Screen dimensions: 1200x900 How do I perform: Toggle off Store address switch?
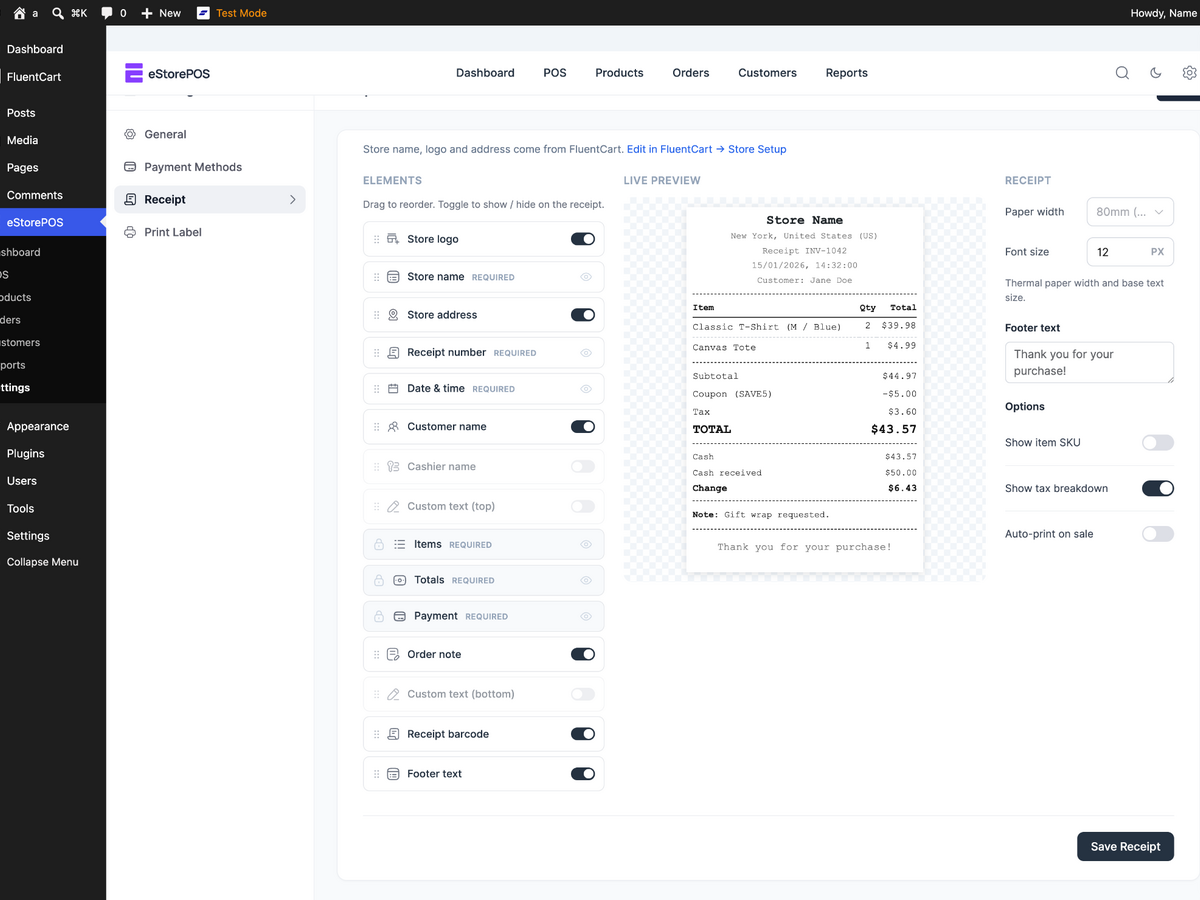coord(583,315)
